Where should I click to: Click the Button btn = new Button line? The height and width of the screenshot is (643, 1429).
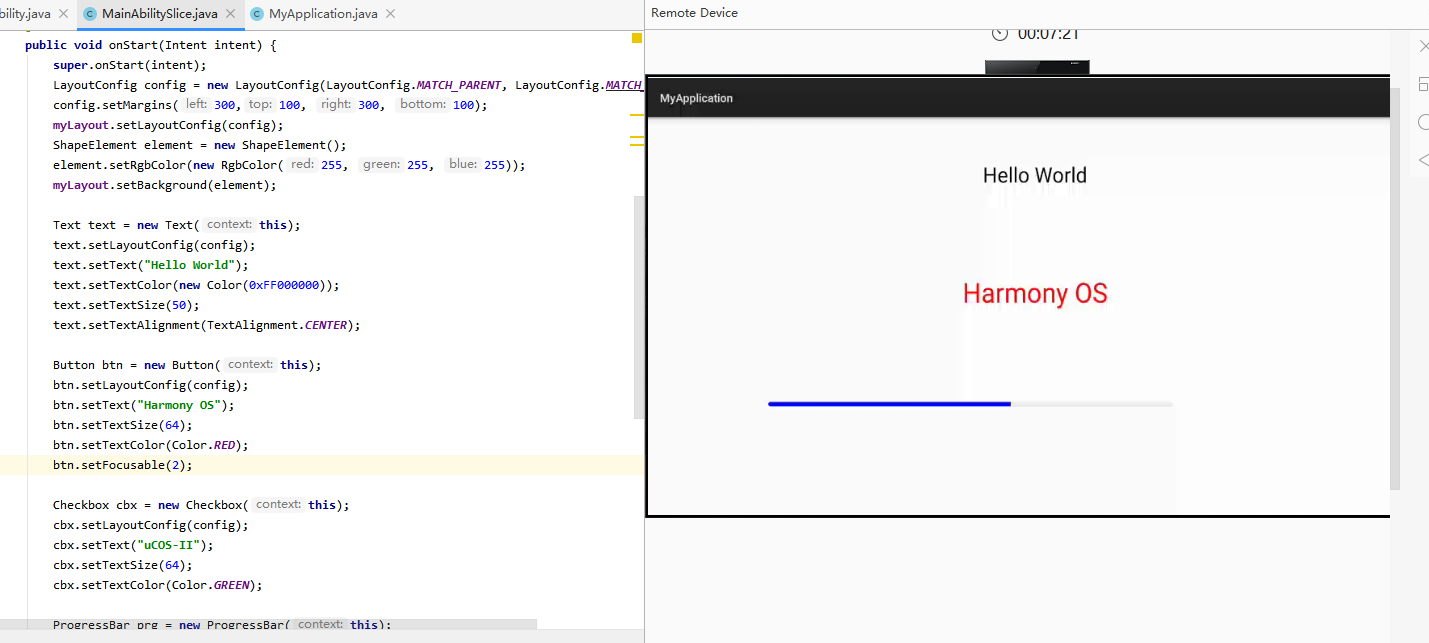[x=188, y=365]
